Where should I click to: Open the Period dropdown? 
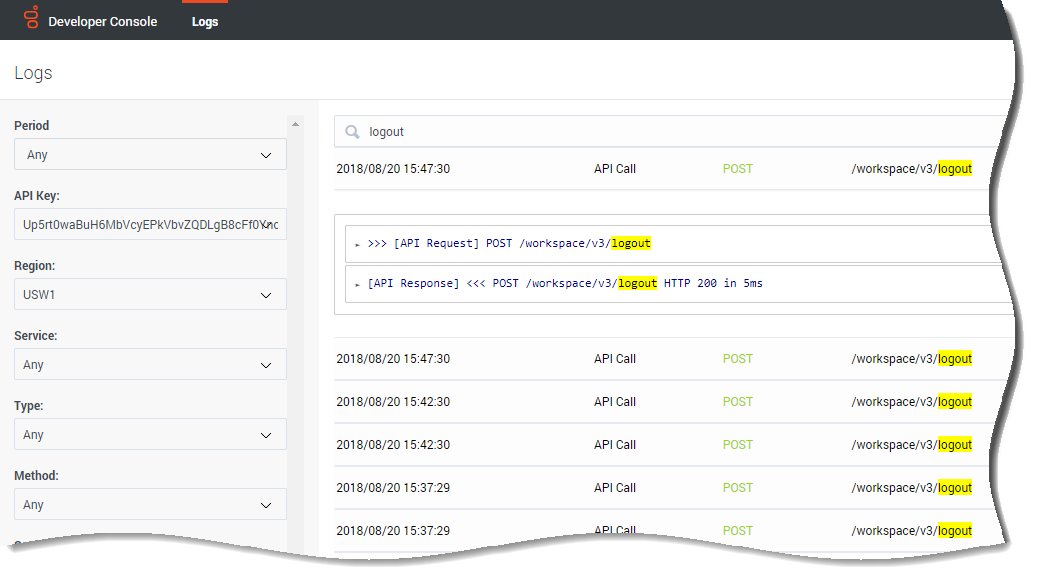click(x=150, y=154)
